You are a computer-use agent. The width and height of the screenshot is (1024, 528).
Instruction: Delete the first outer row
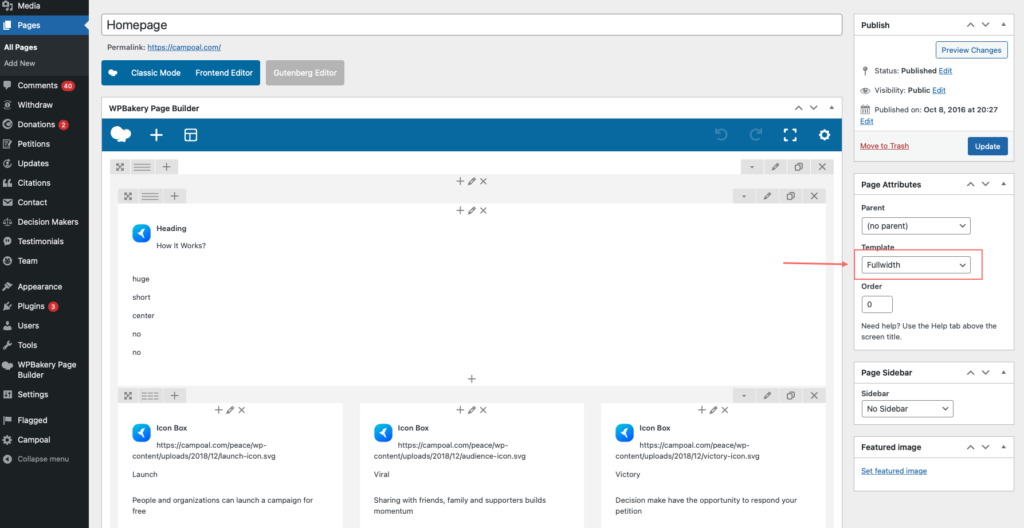point(822,167)
